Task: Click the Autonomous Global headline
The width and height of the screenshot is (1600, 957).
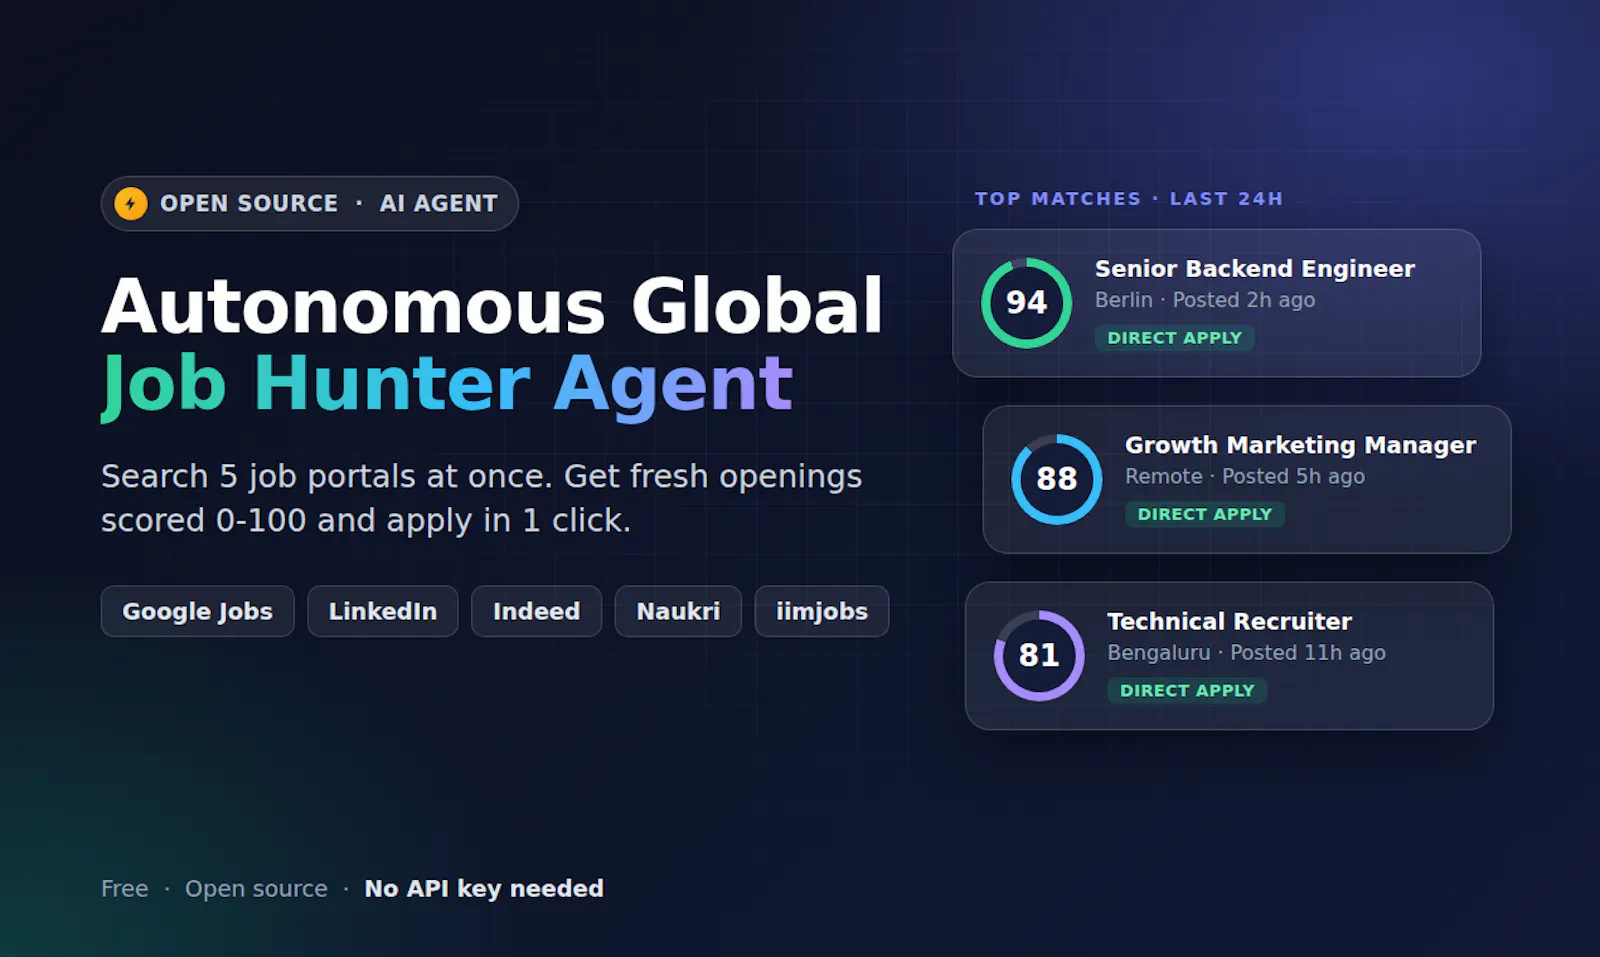Action: [492, 306]
